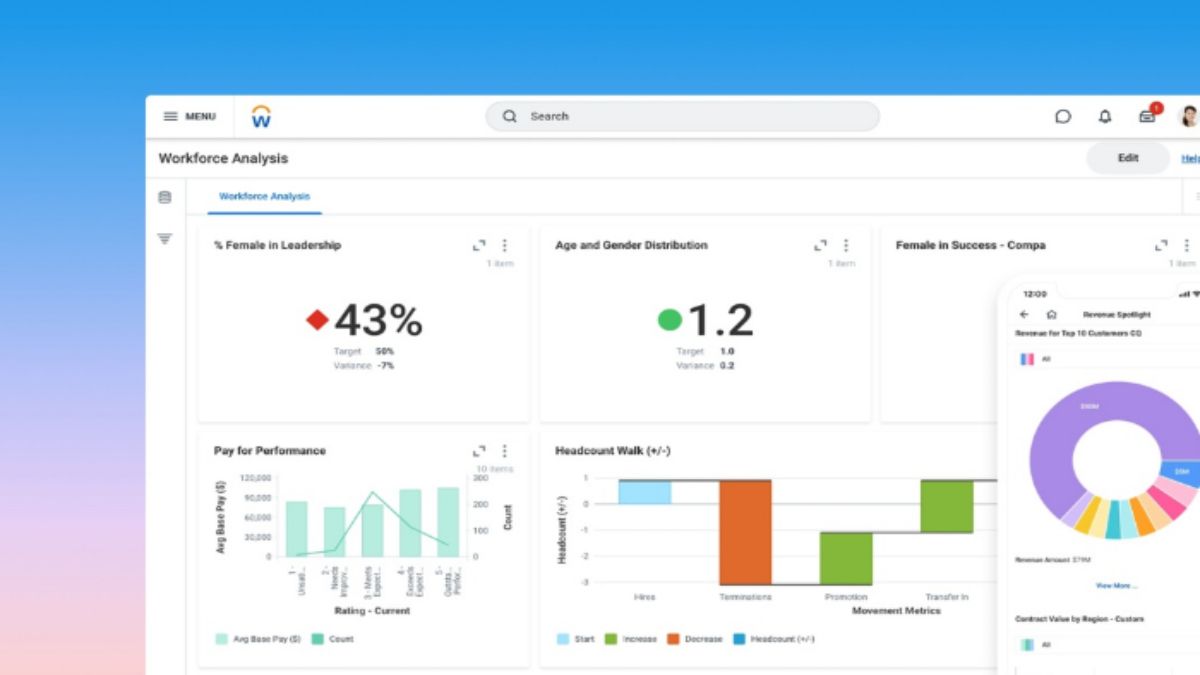
Task: Open the data source icon in sidebar
Action: tap(165, 197)
